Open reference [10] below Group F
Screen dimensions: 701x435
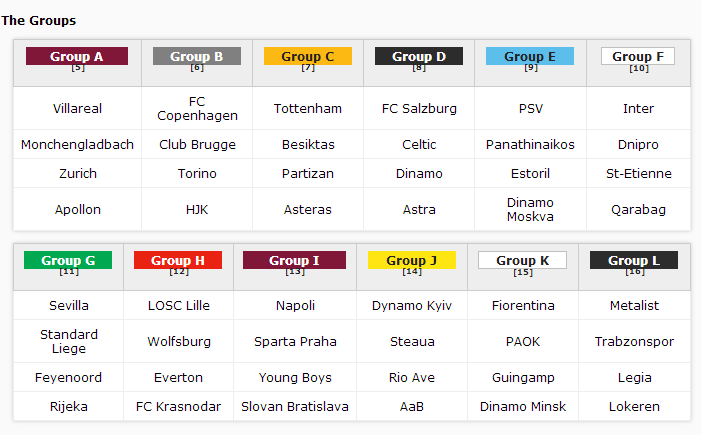[639, 68]
